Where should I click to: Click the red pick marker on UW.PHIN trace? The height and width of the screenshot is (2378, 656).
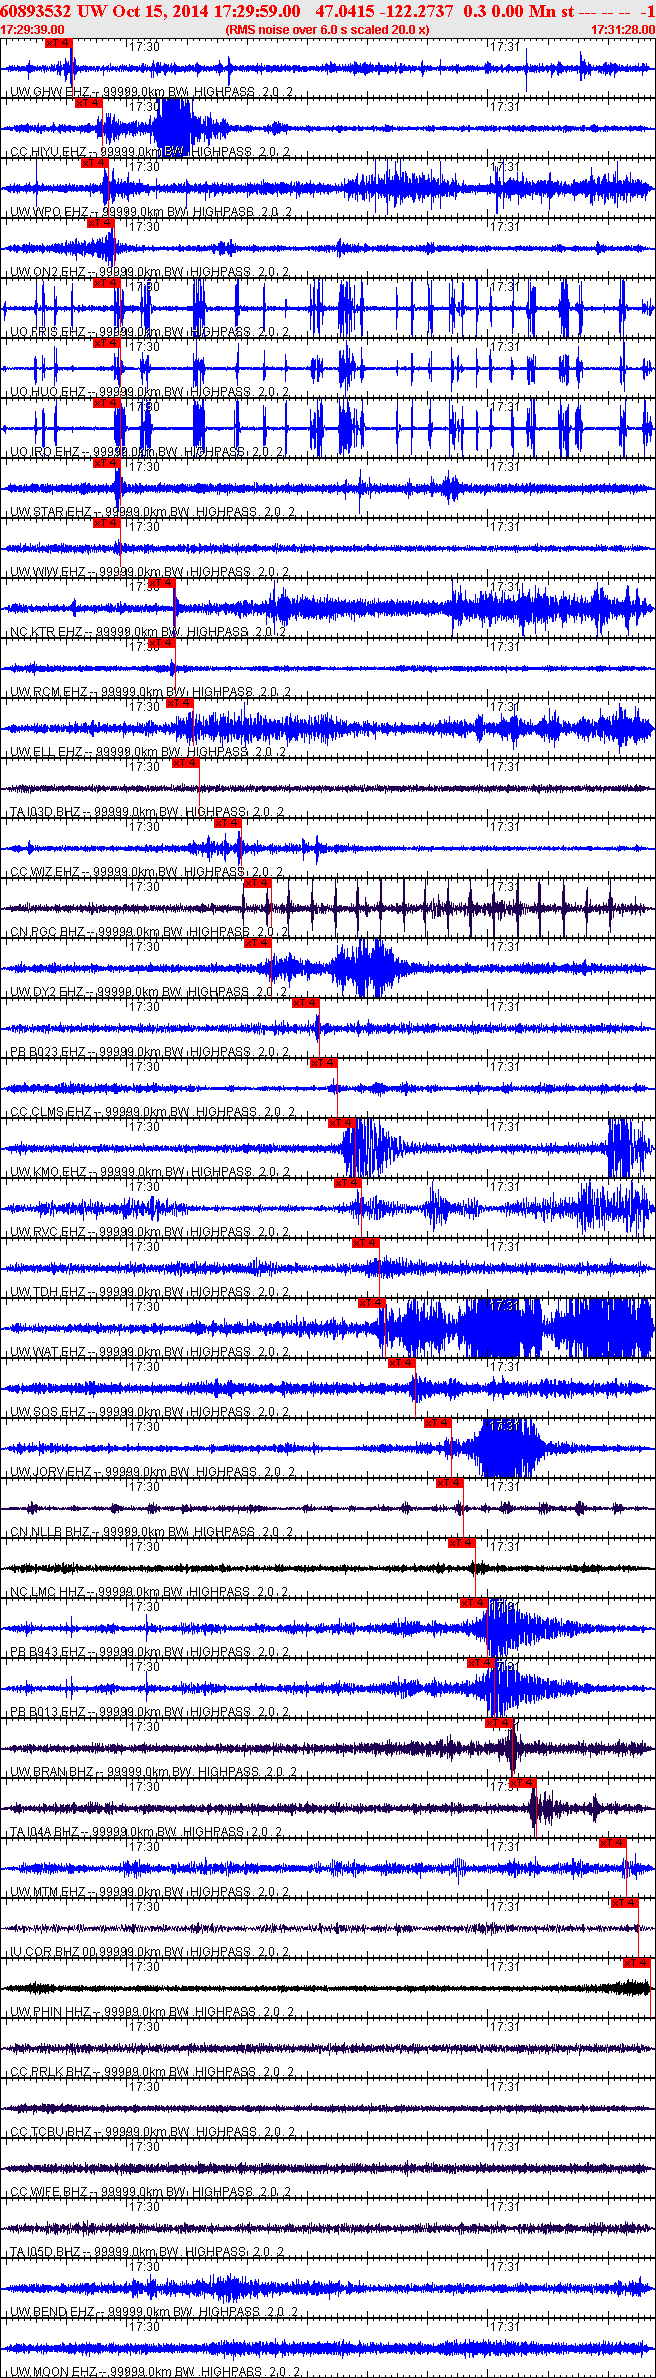(637, 1963)
